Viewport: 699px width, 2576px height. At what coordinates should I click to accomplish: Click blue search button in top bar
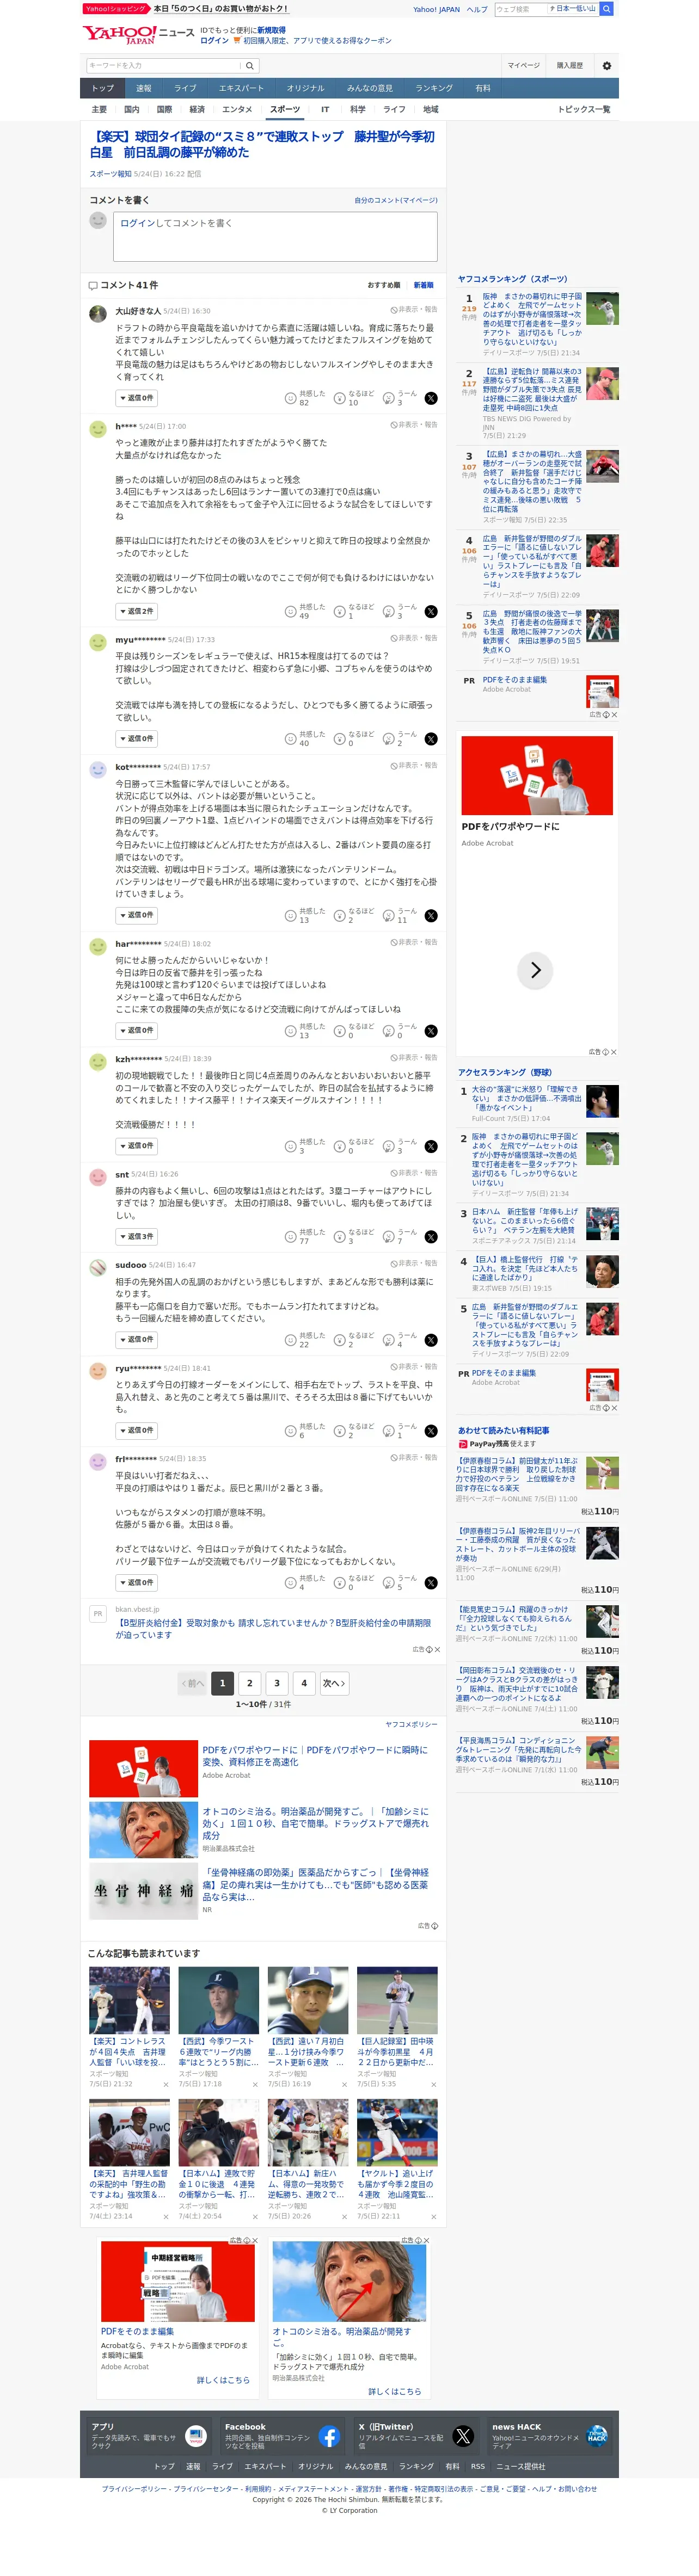pyautogui.click(x=606, y=9)
